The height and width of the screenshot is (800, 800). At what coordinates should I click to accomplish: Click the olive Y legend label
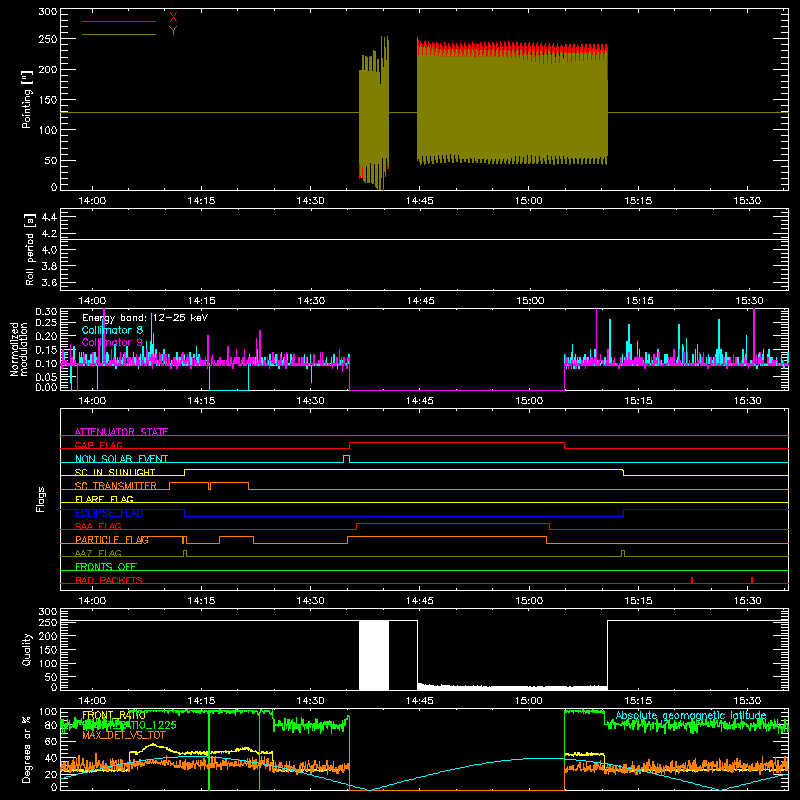(x=173, y=31)
